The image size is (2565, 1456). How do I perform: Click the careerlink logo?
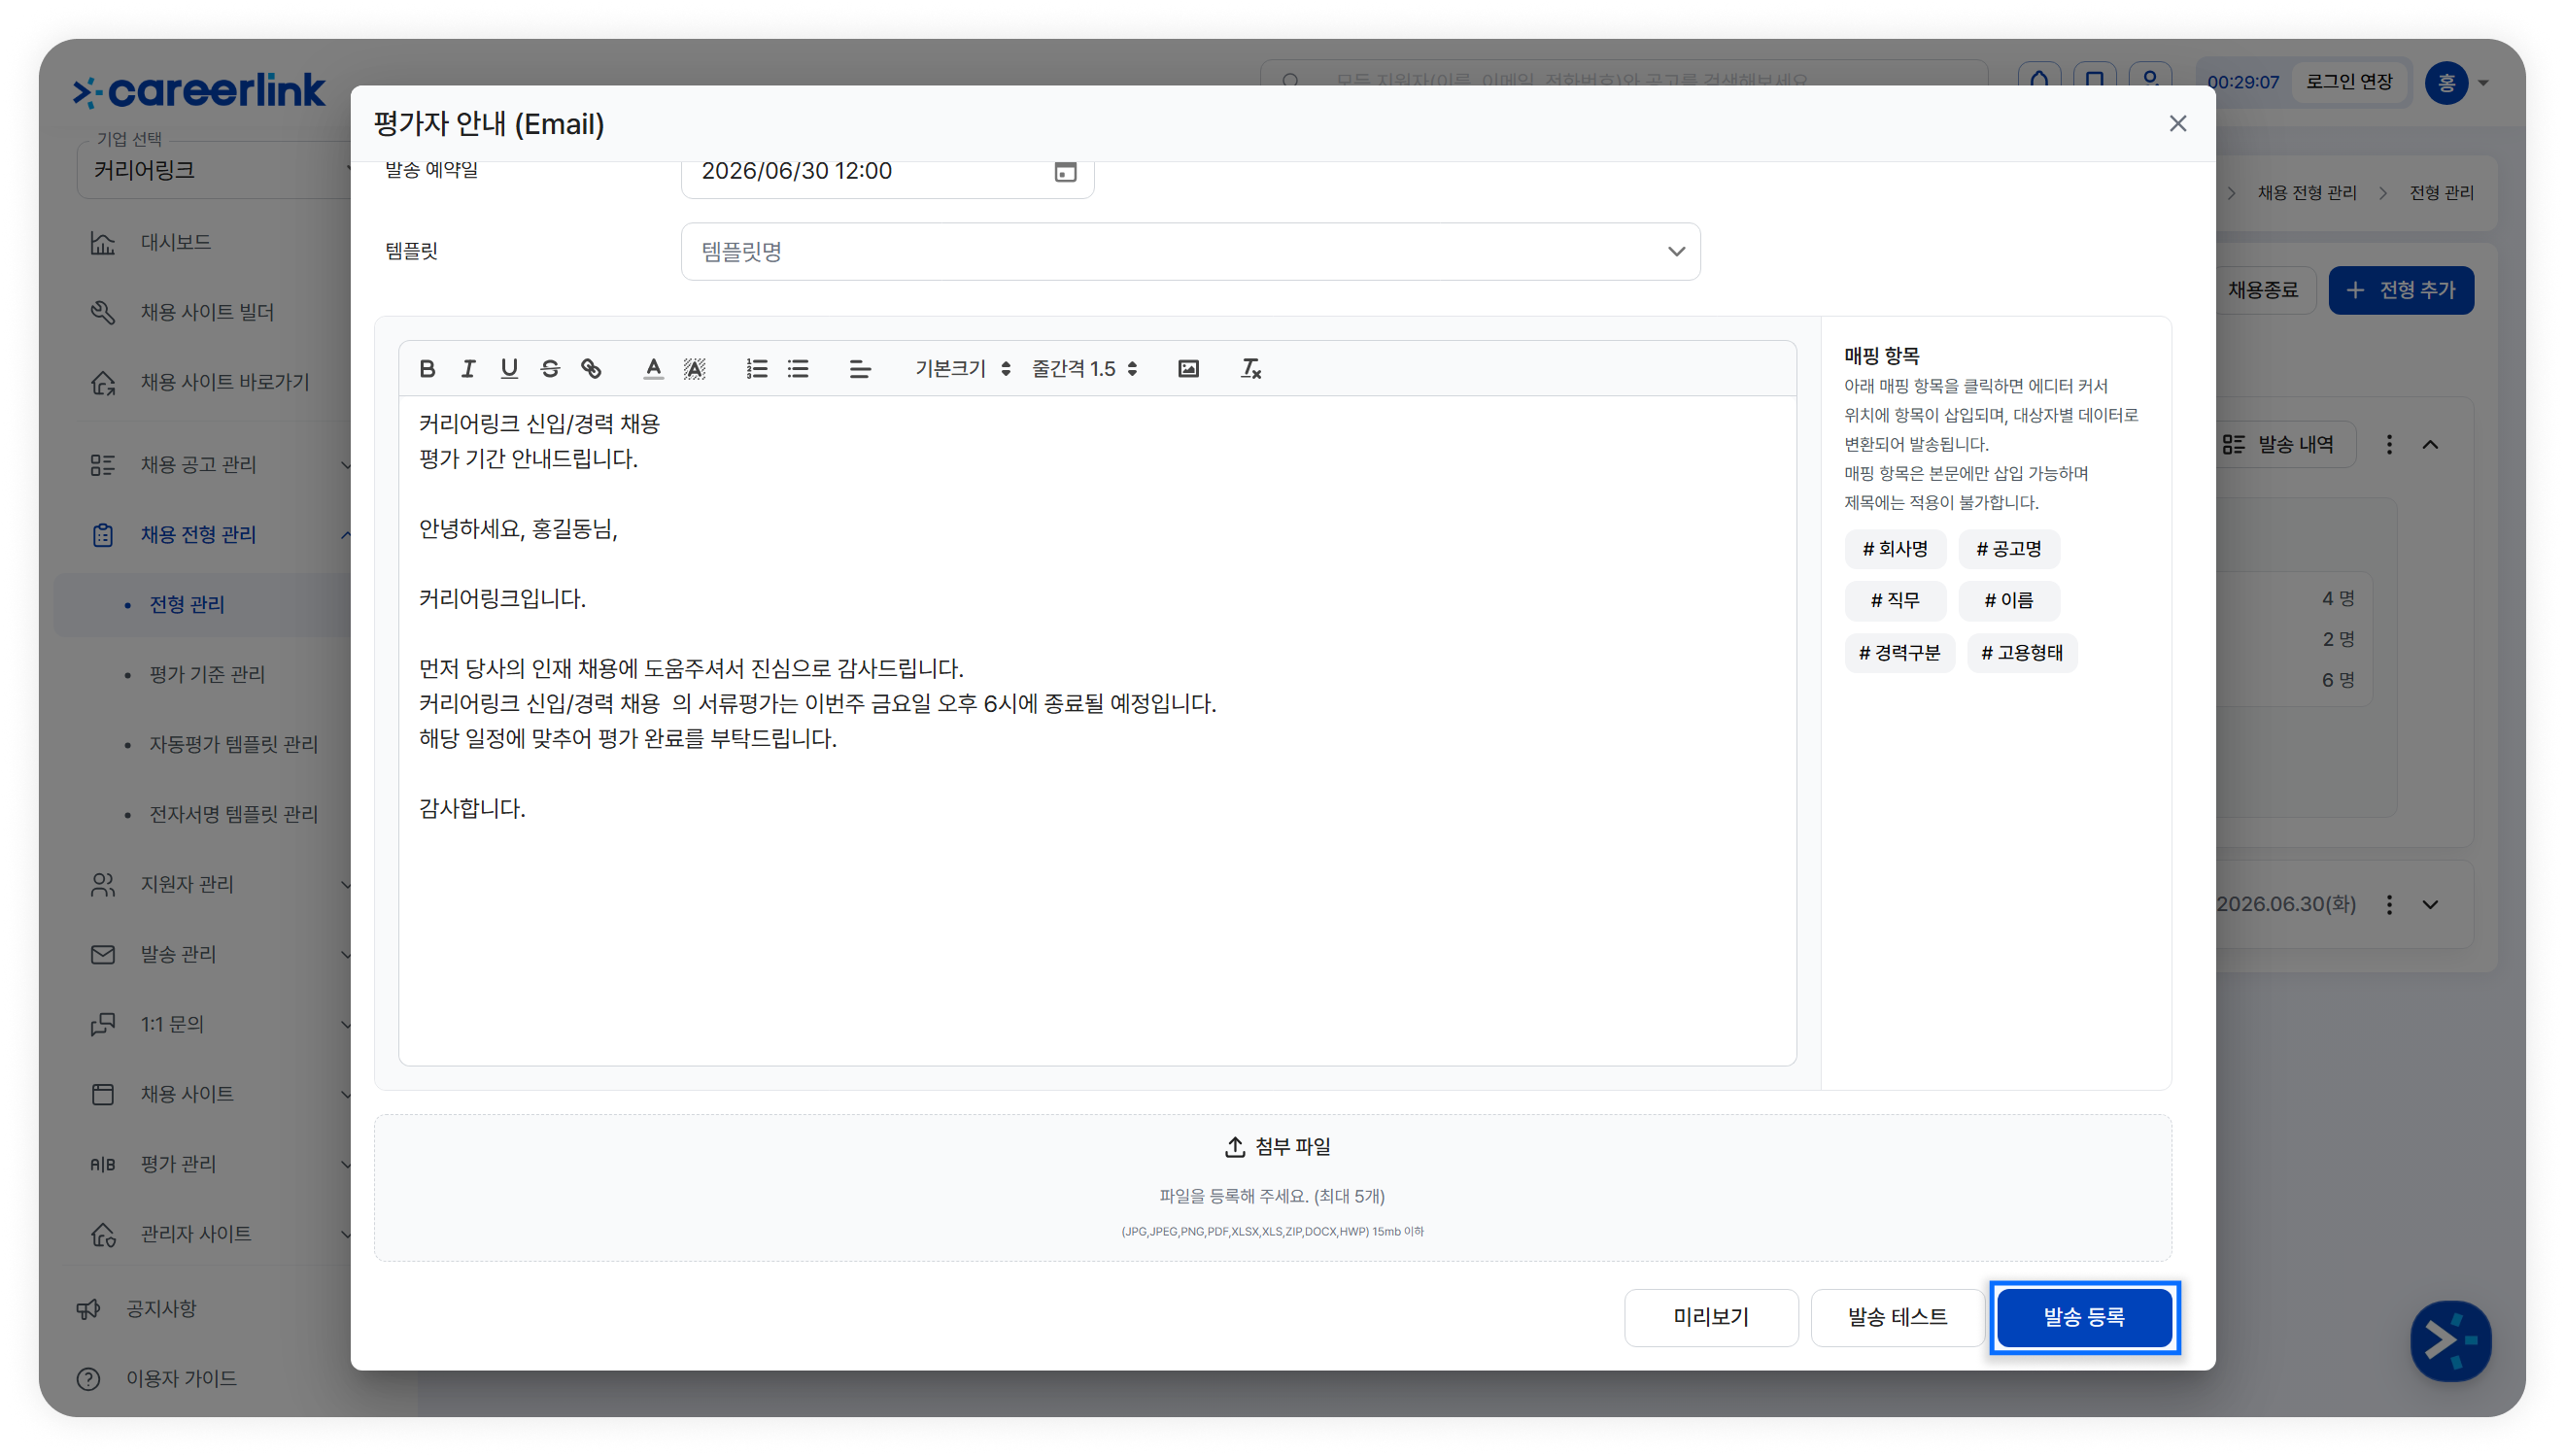(x=199, y=91)
